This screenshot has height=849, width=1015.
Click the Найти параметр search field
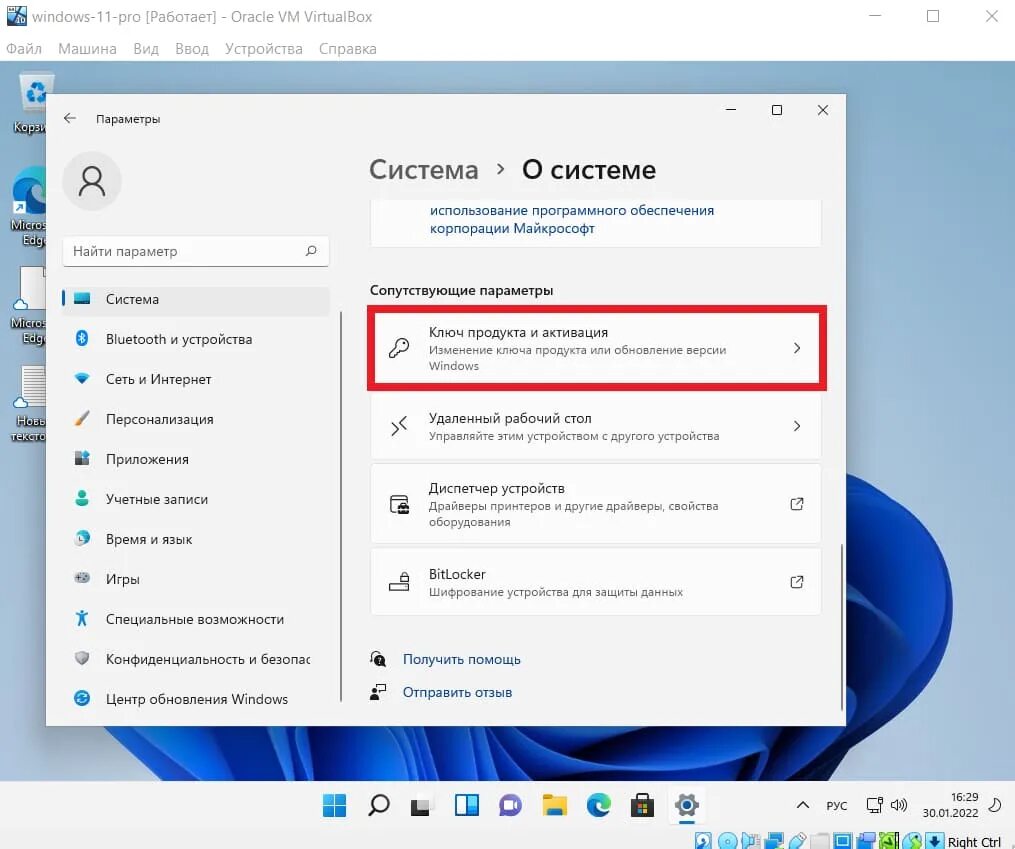(195, 251)
